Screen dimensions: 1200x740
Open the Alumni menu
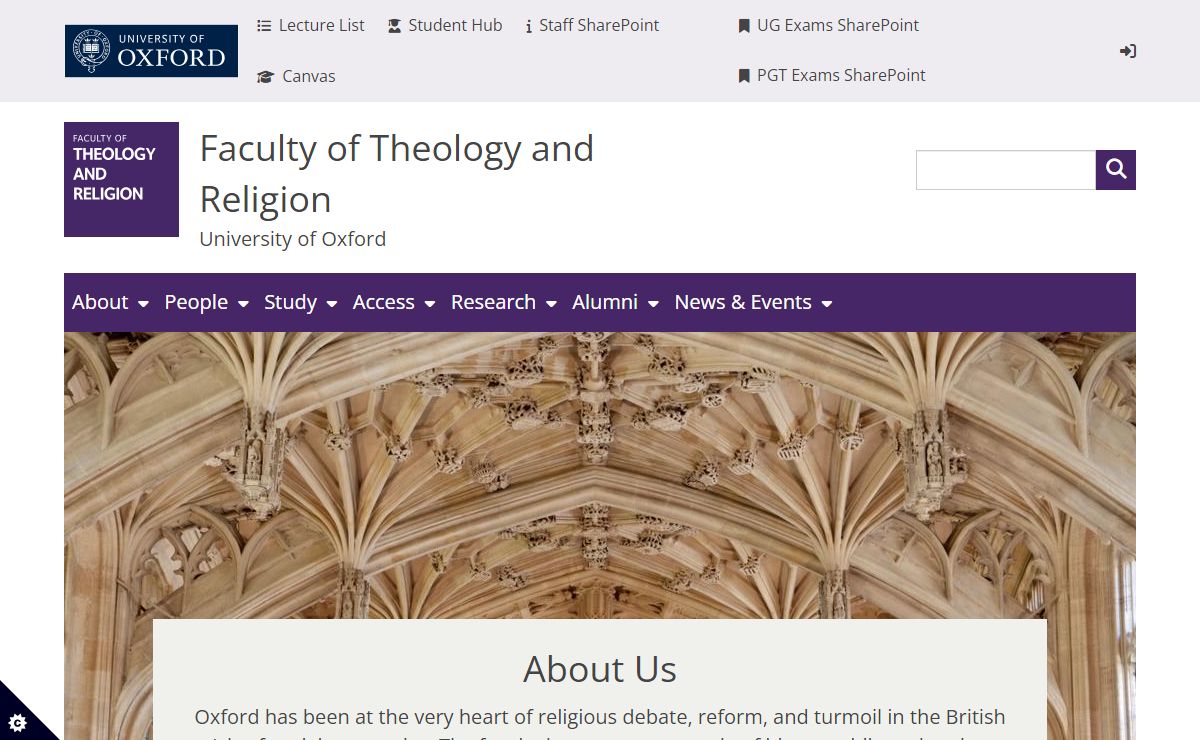coord(615,302)
